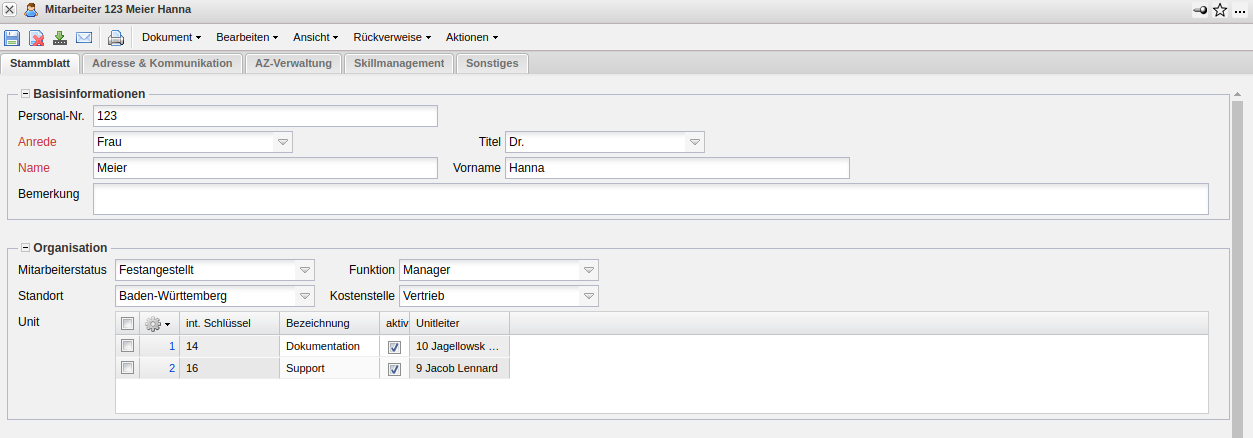This screenshot has width=1253, height=438.
Task: Click the green download arrow icon
Action: click(x=60, y=38)
